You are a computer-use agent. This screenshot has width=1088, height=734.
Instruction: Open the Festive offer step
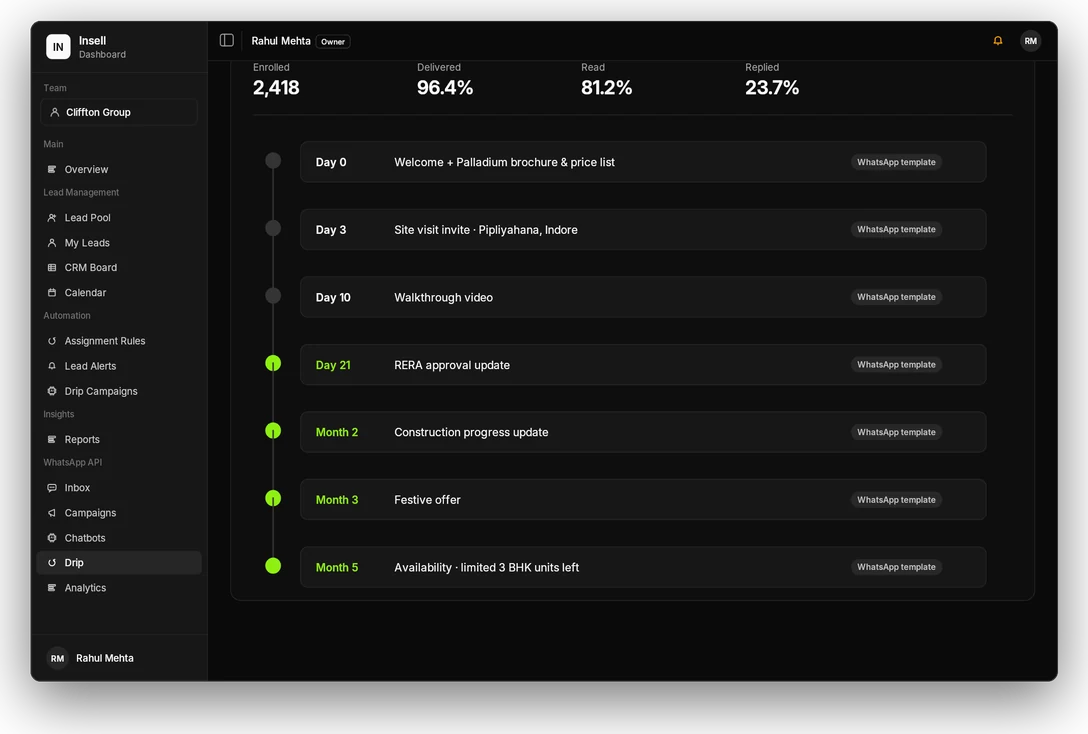[643, 500]
